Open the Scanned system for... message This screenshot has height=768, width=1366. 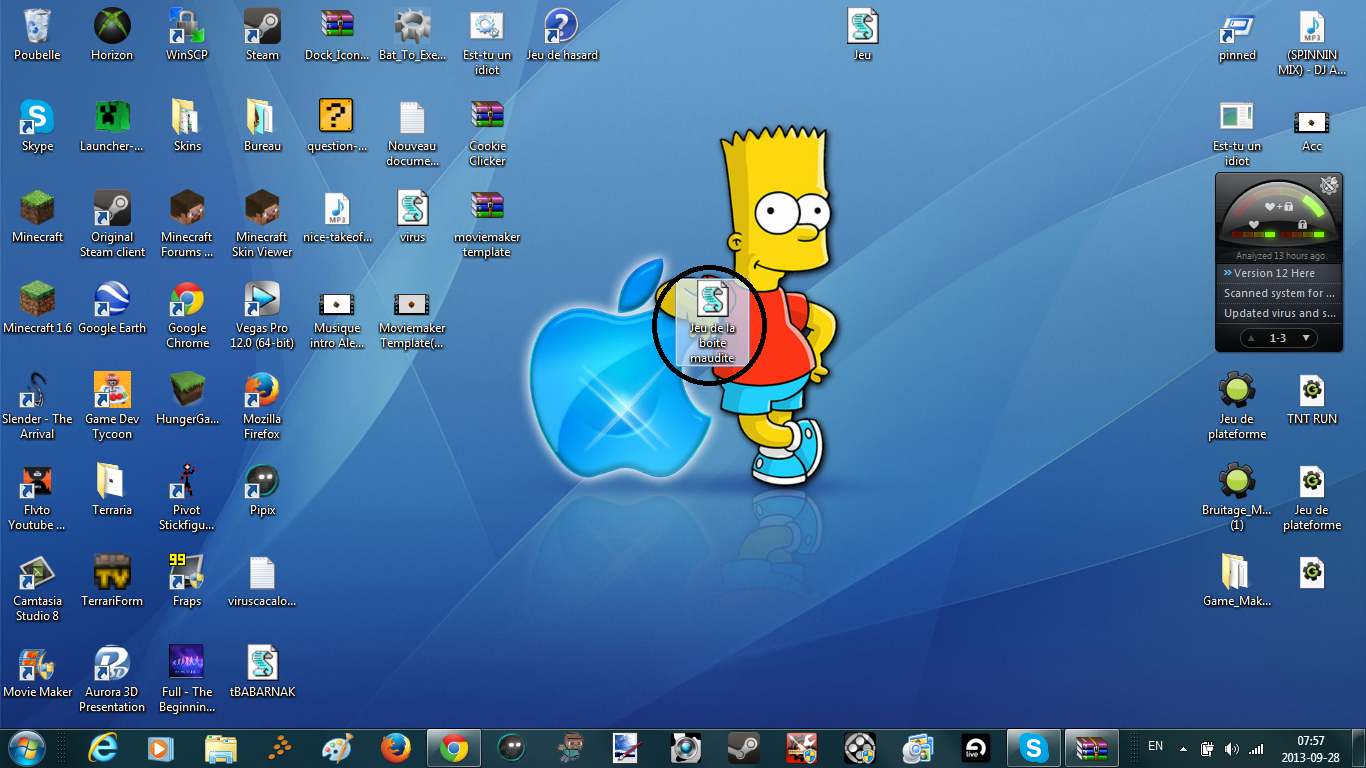pos(1279,293)
